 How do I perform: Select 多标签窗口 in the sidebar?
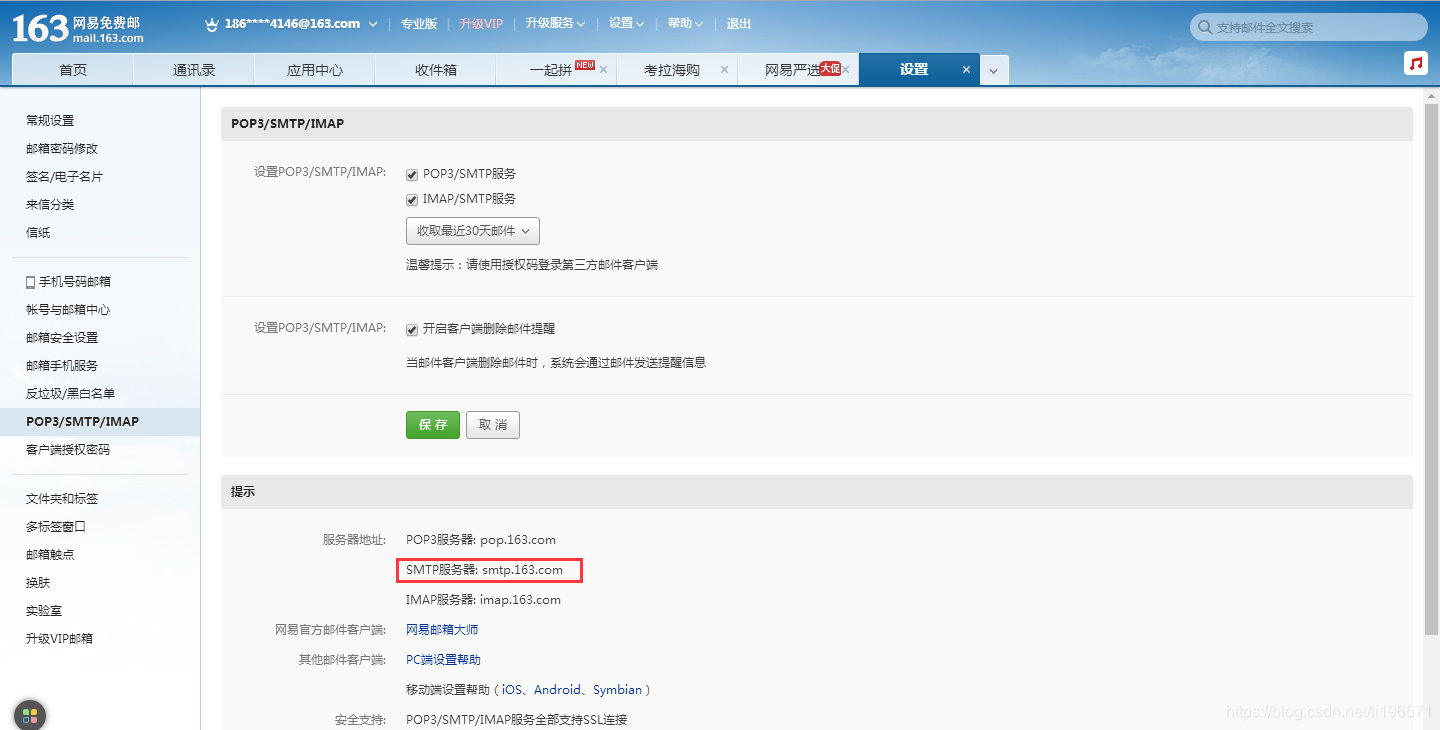pos(56,527)
